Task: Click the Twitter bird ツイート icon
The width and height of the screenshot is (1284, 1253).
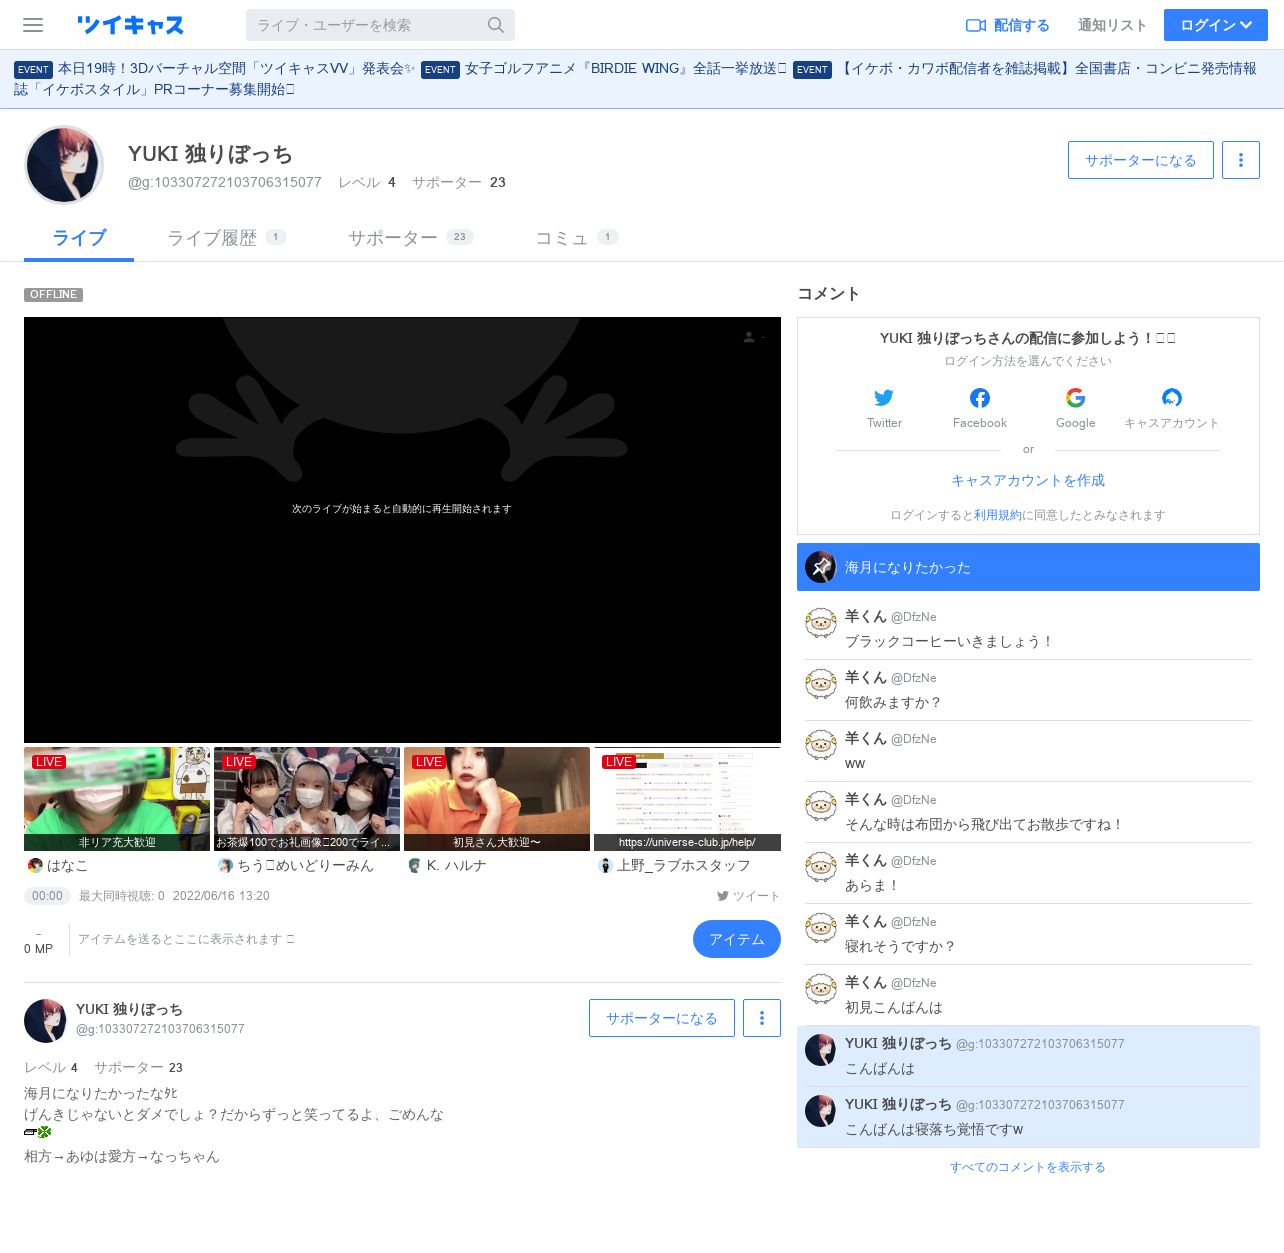Action: click(723, 896)
